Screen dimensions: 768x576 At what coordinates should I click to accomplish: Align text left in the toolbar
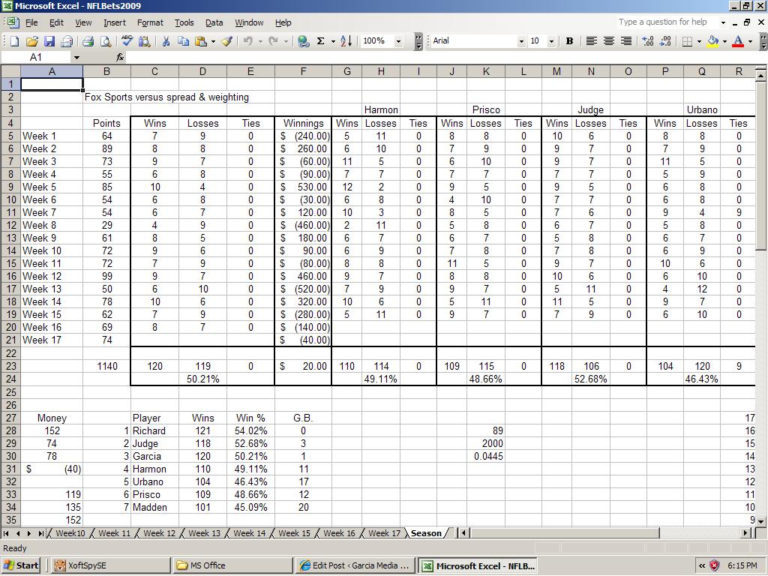591,42
